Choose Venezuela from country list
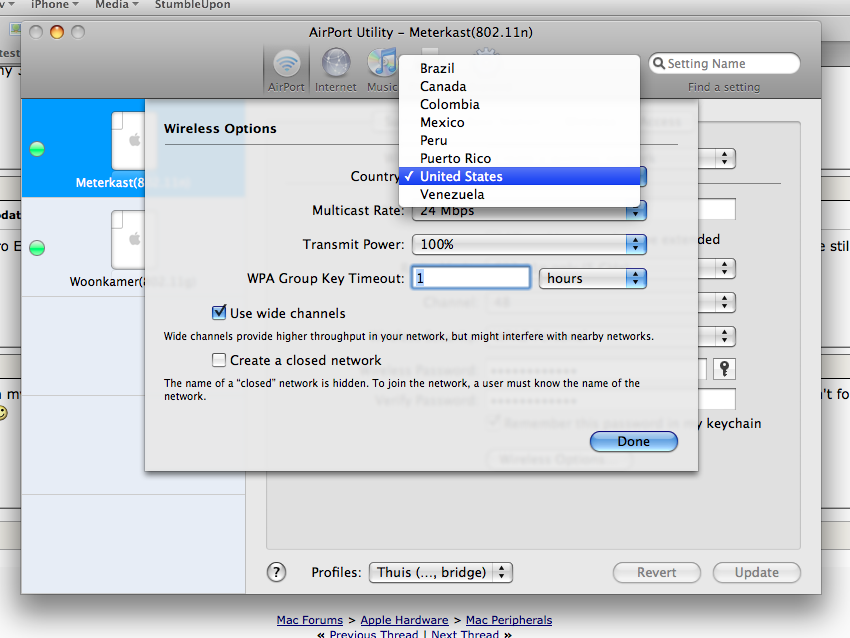The image size is (850, 638). pyautogui.click(x=519, y=194)
